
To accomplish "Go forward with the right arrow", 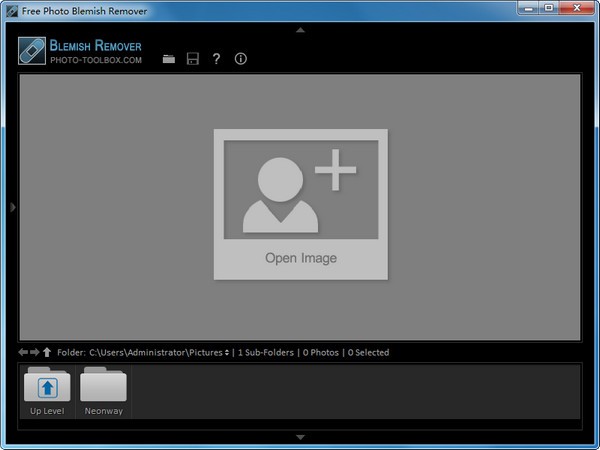I will (x=35, y=352).
